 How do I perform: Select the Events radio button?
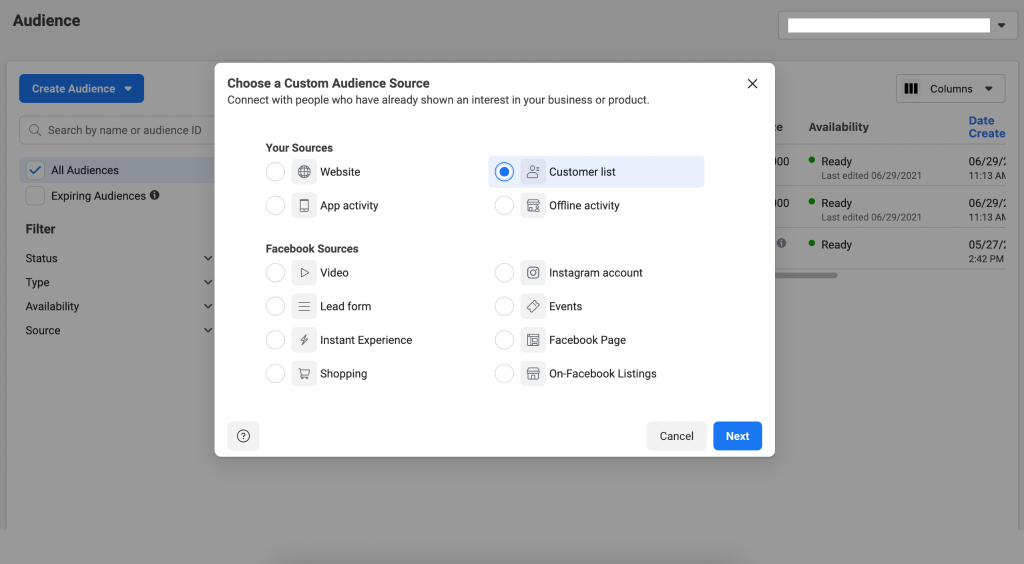504,306
